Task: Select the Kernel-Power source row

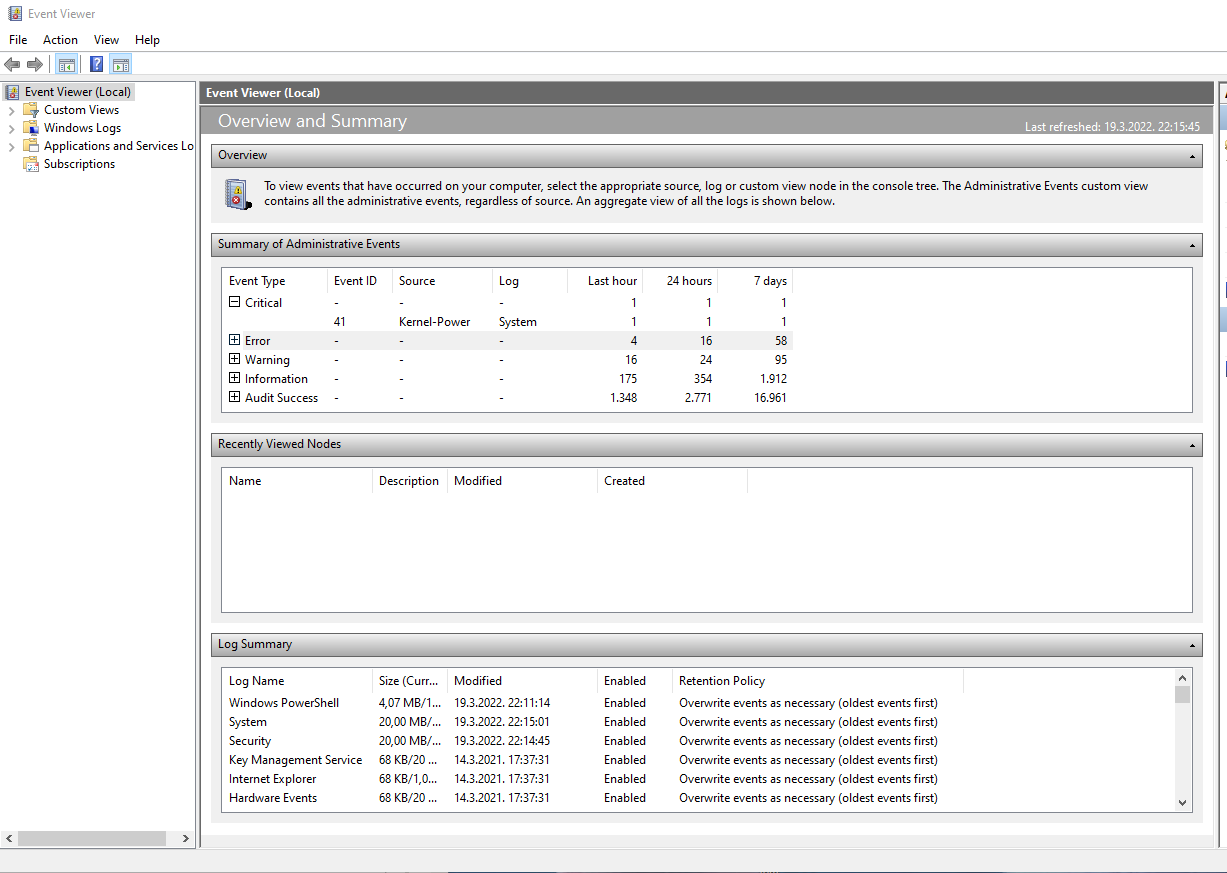Action: tap(508, 322)
